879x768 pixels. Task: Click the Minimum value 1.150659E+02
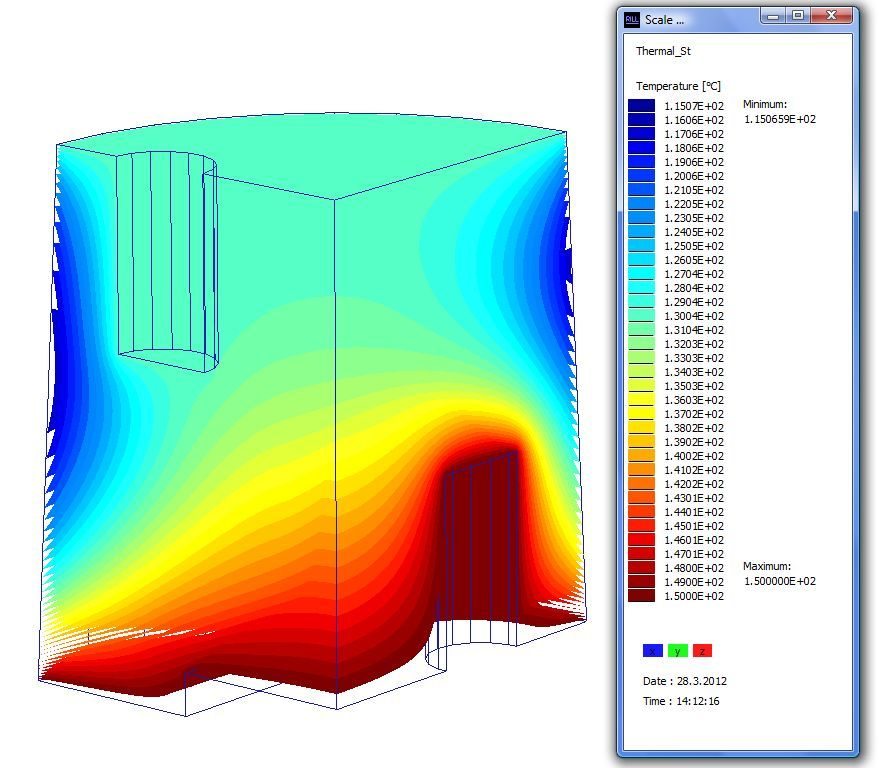779,119
